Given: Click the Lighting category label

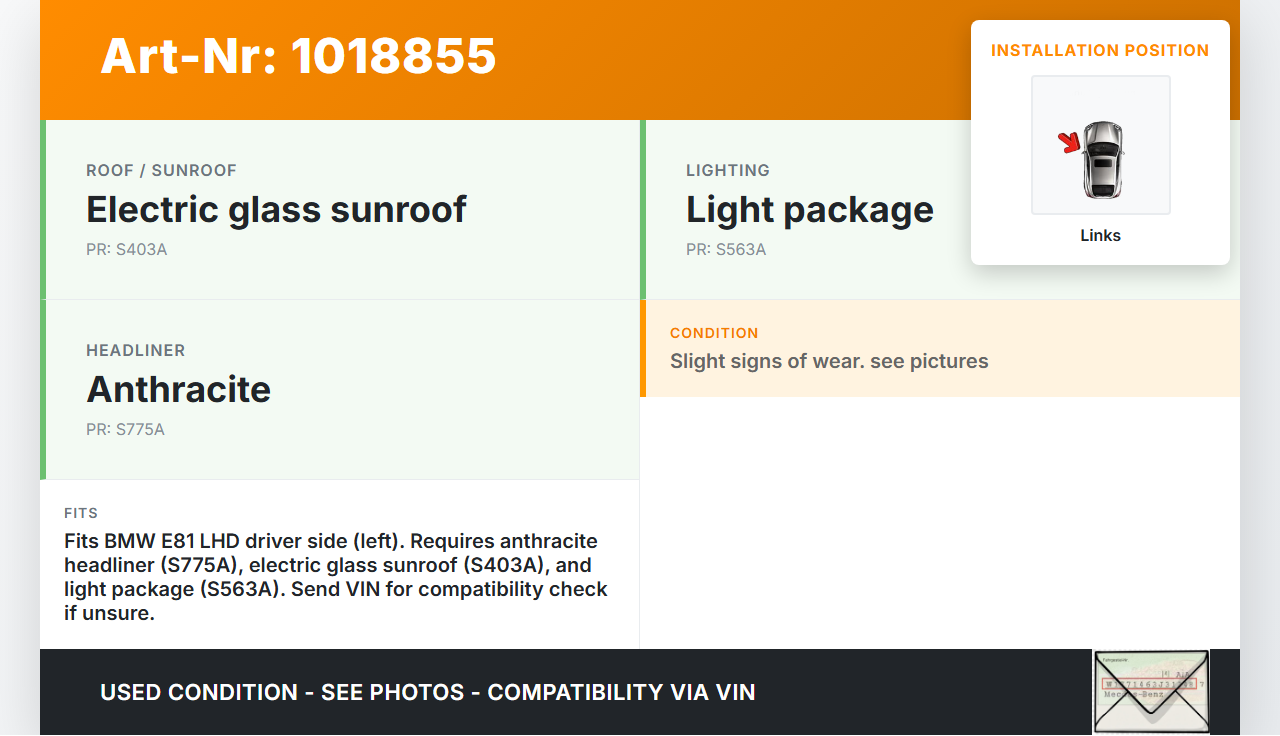Looking at the screenshot, I should coord(728,170).
